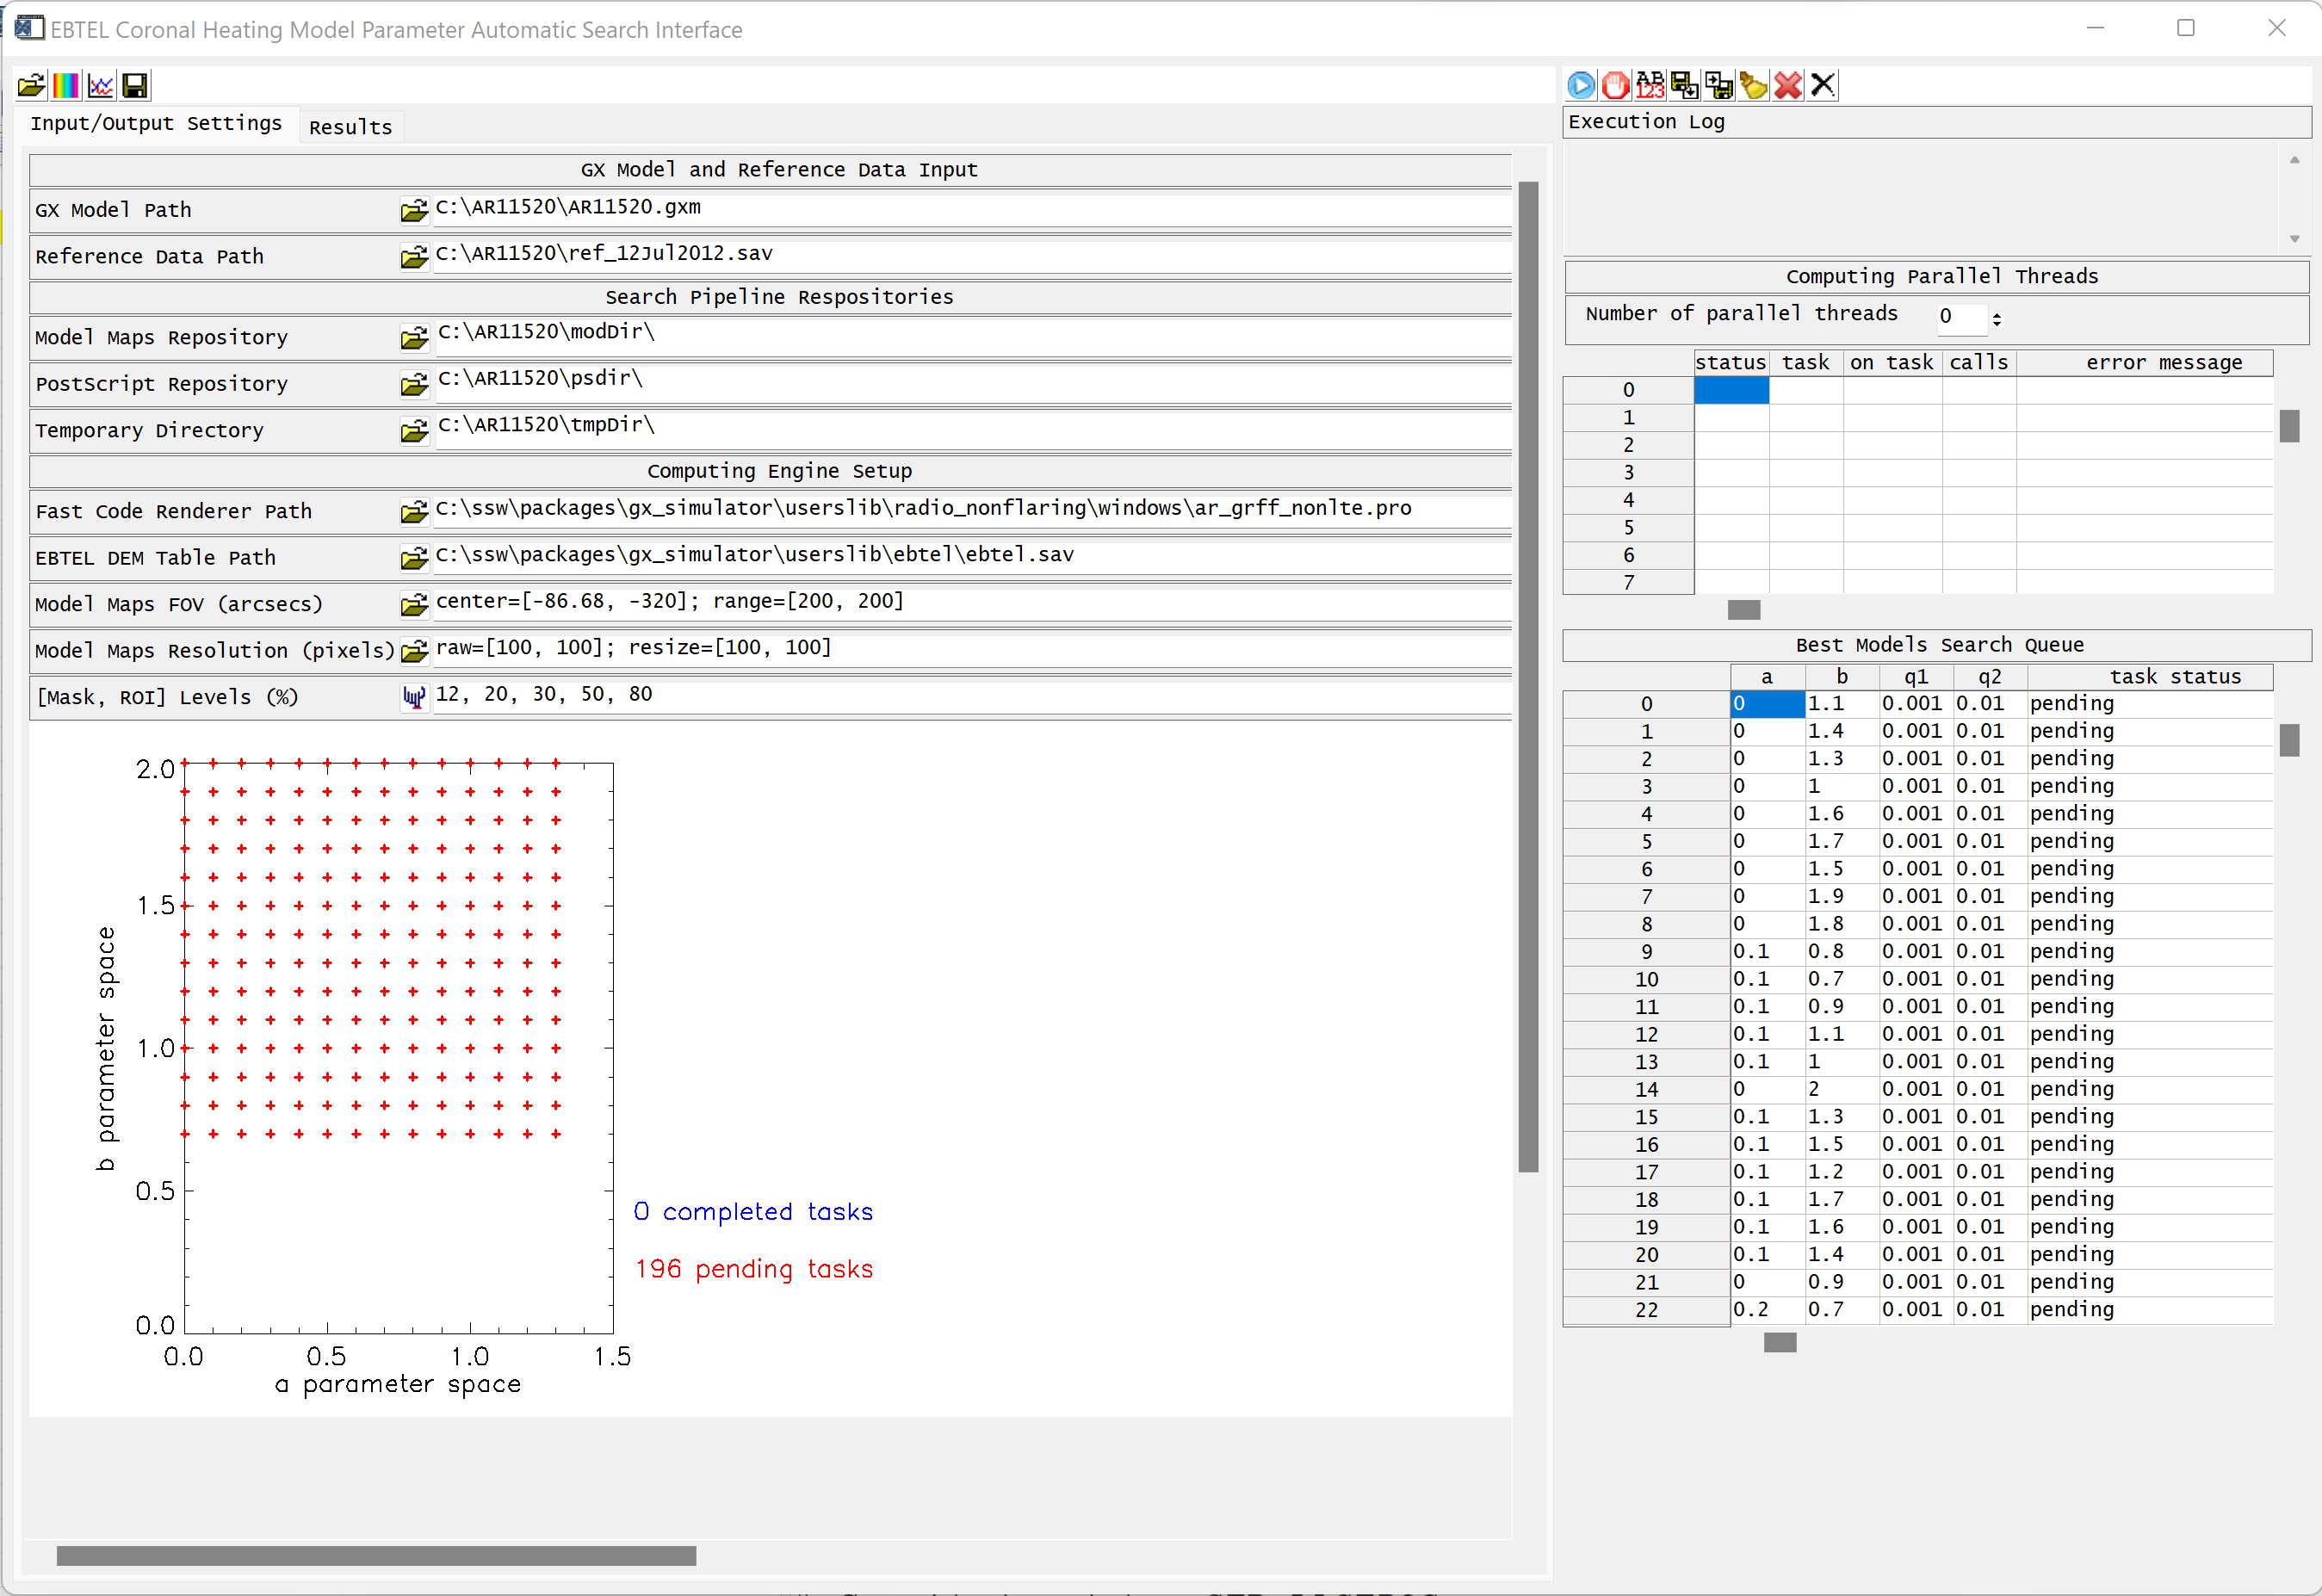
Task: Click the Mask ROI Levels histogram icon
Action: click(x=414, y=697)
